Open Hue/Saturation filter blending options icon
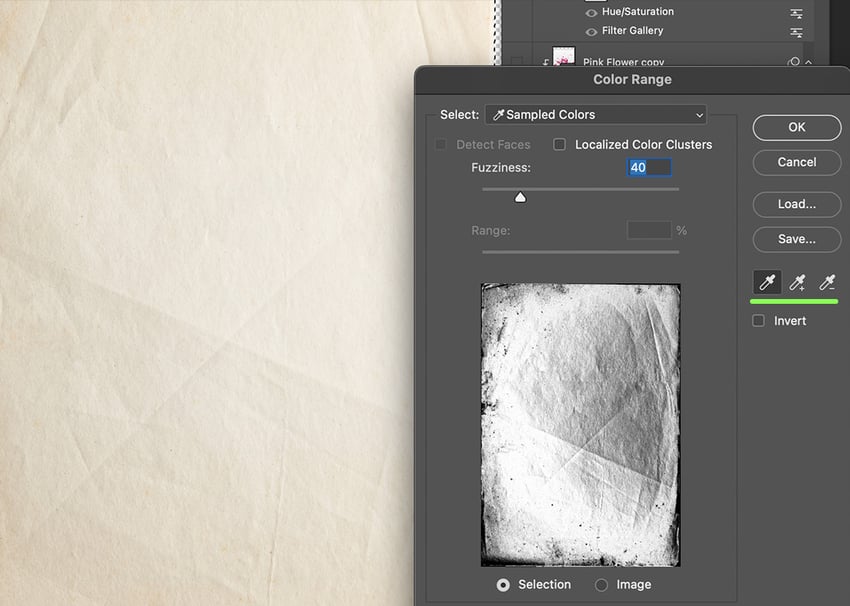This screenshot has height=606, width=850. 796,13
